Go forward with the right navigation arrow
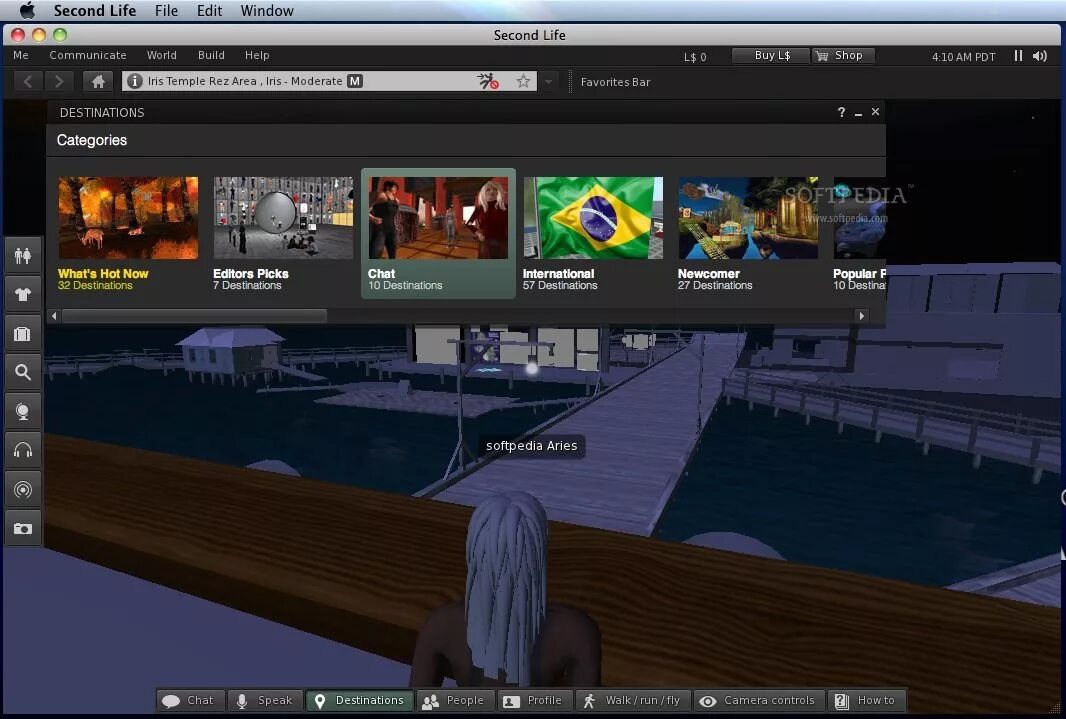Screen dimensions: 1066x719 point(58,82)
